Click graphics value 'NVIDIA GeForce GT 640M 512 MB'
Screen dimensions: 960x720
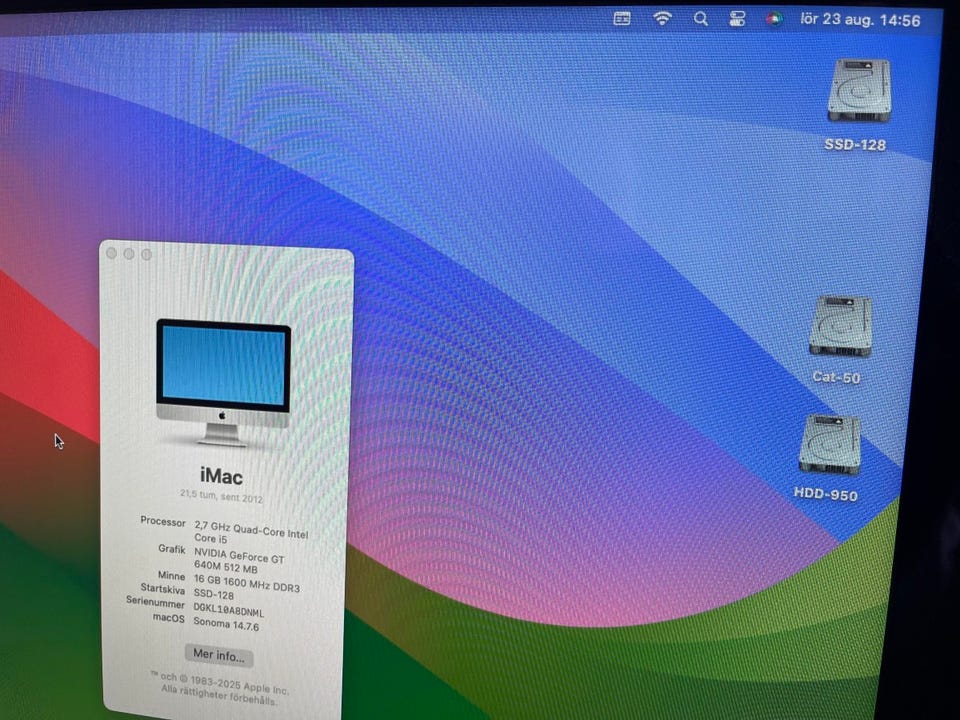click(x=239, y=560)
